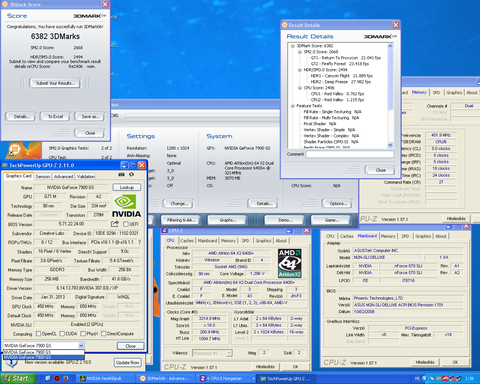Select highlighted second GeForce 7900 GS entry
This screenshot has width=480, height=384.
tap(44, 357)
